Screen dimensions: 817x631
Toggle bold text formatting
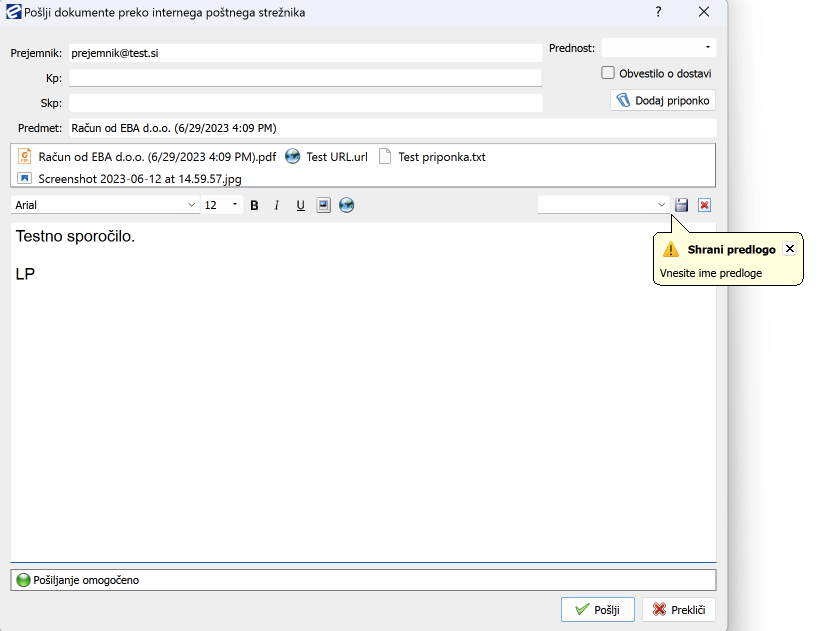tap(254, 205)
